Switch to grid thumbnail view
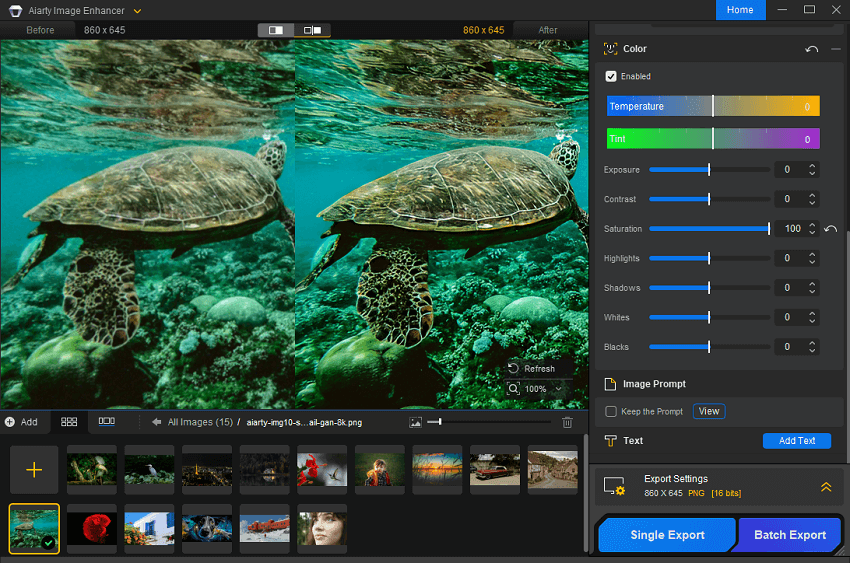 click(69, 422)
